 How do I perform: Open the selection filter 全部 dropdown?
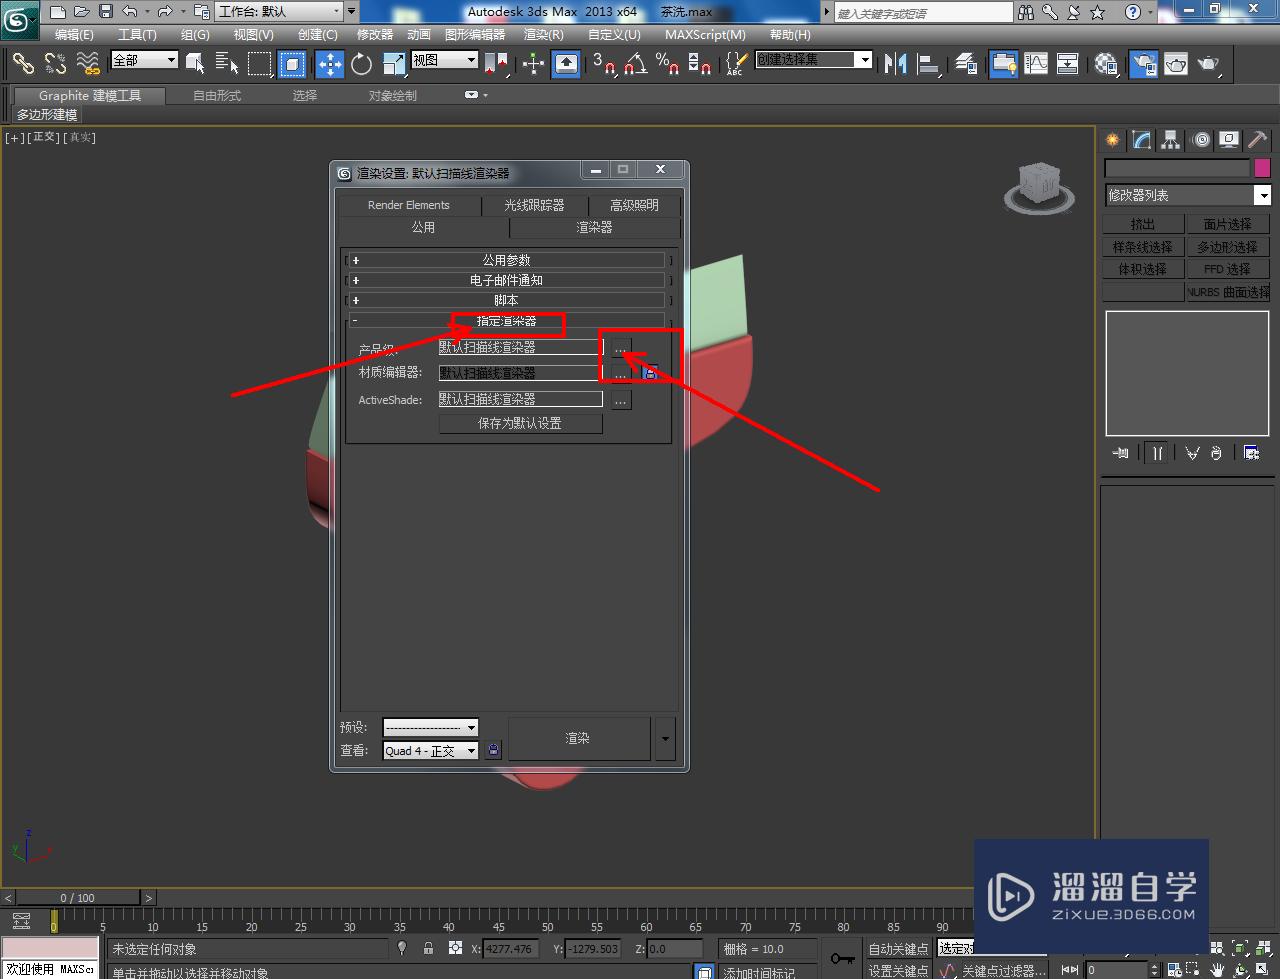pyautogui.click(x=144, y=60)
